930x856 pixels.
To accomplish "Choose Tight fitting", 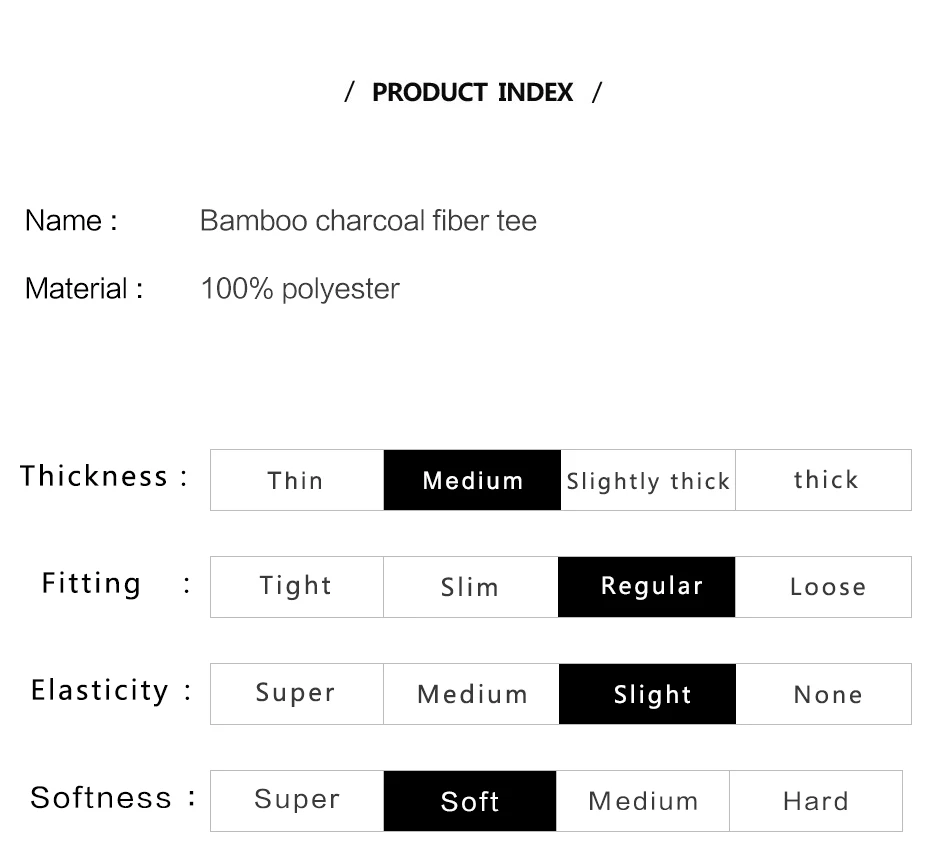I will [296, 586].
